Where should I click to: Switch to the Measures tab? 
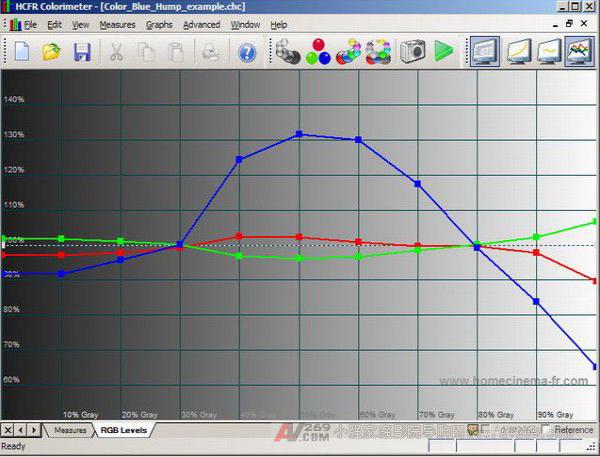pyautogui.click(x=70, y=430)
